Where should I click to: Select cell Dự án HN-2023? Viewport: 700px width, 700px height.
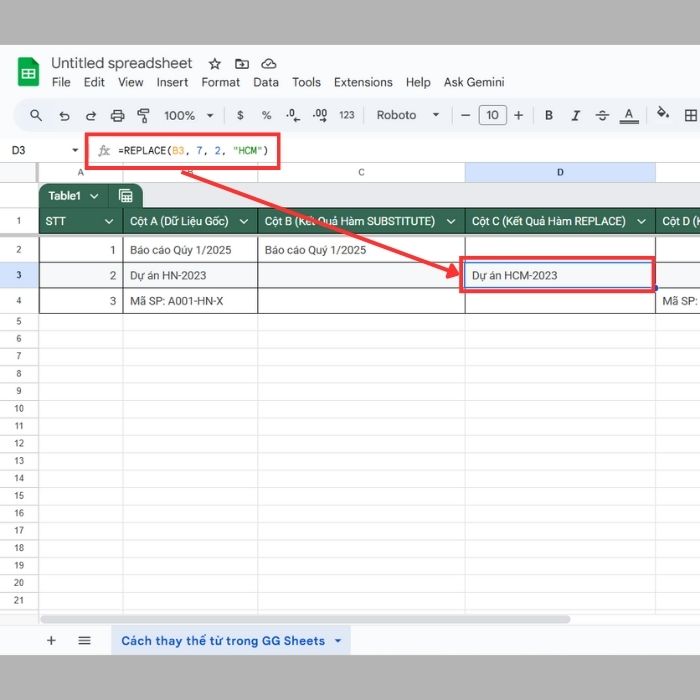190,275
